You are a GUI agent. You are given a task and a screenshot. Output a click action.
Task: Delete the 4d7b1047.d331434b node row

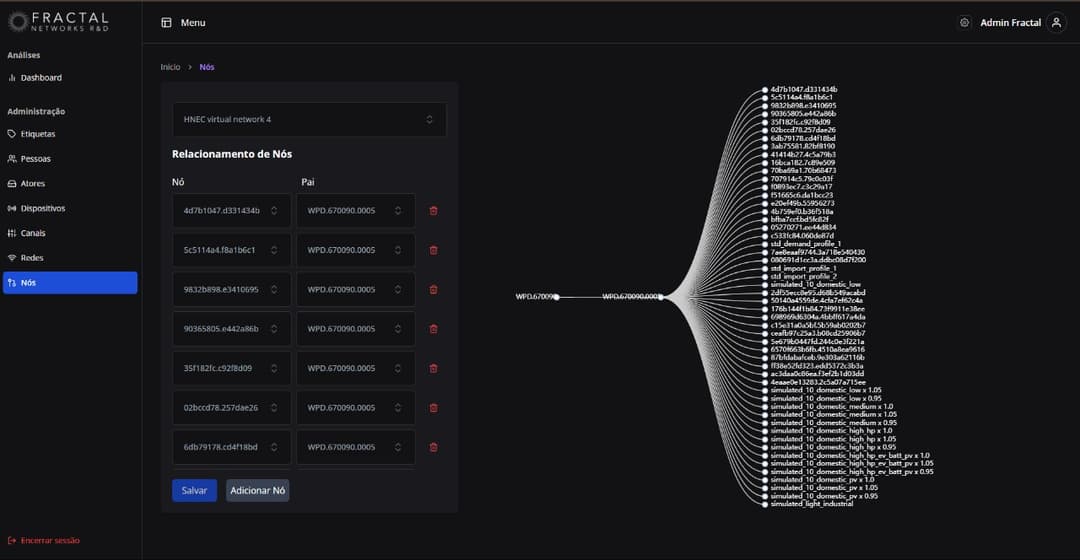[x=433, y=211]
